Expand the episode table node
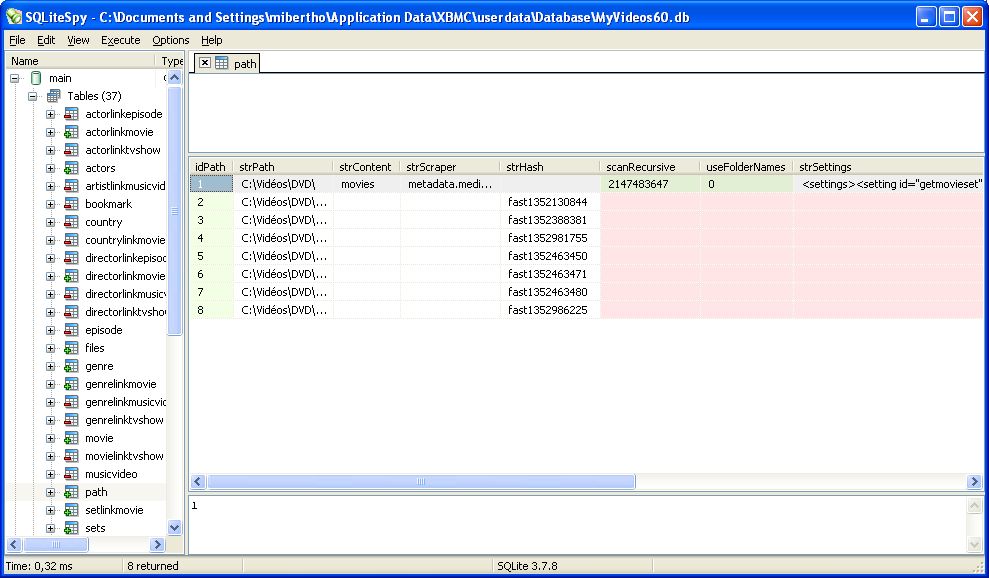989x578 pixels. 50,330
